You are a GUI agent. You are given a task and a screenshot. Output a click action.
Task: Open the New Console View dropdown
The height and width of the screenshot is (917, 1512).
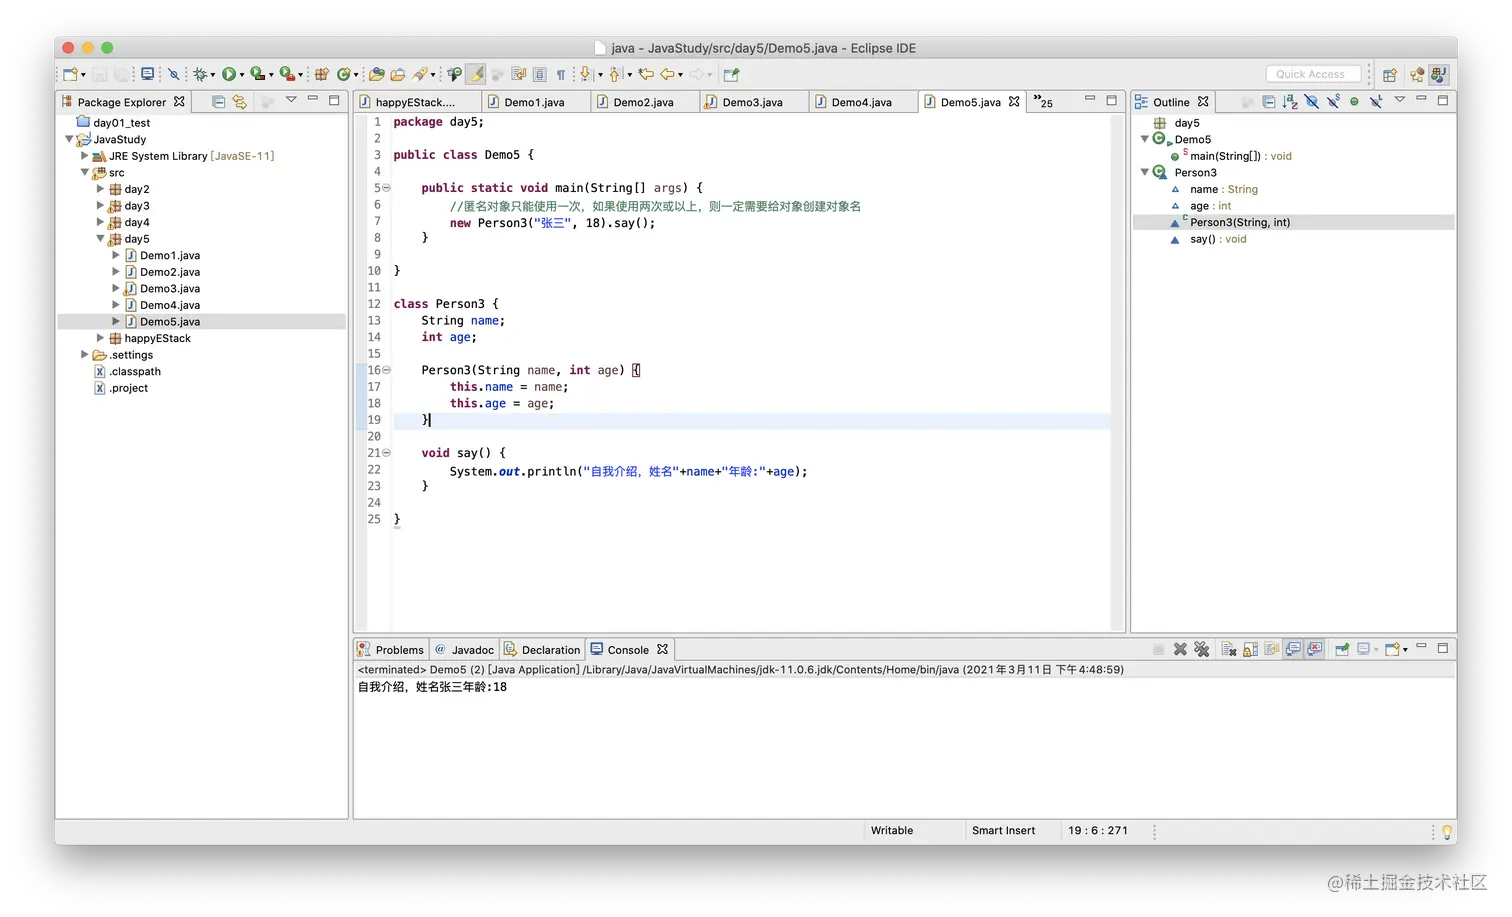(x=1405, y=650)
